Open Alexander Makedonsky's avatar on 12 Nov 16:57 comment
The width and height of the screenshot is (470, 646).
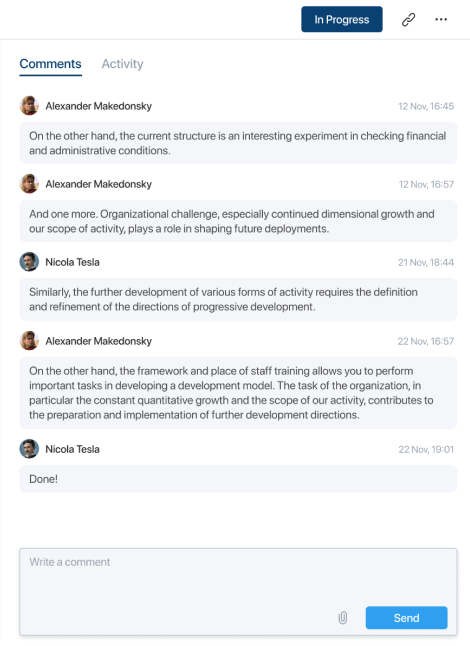point(29,184)
